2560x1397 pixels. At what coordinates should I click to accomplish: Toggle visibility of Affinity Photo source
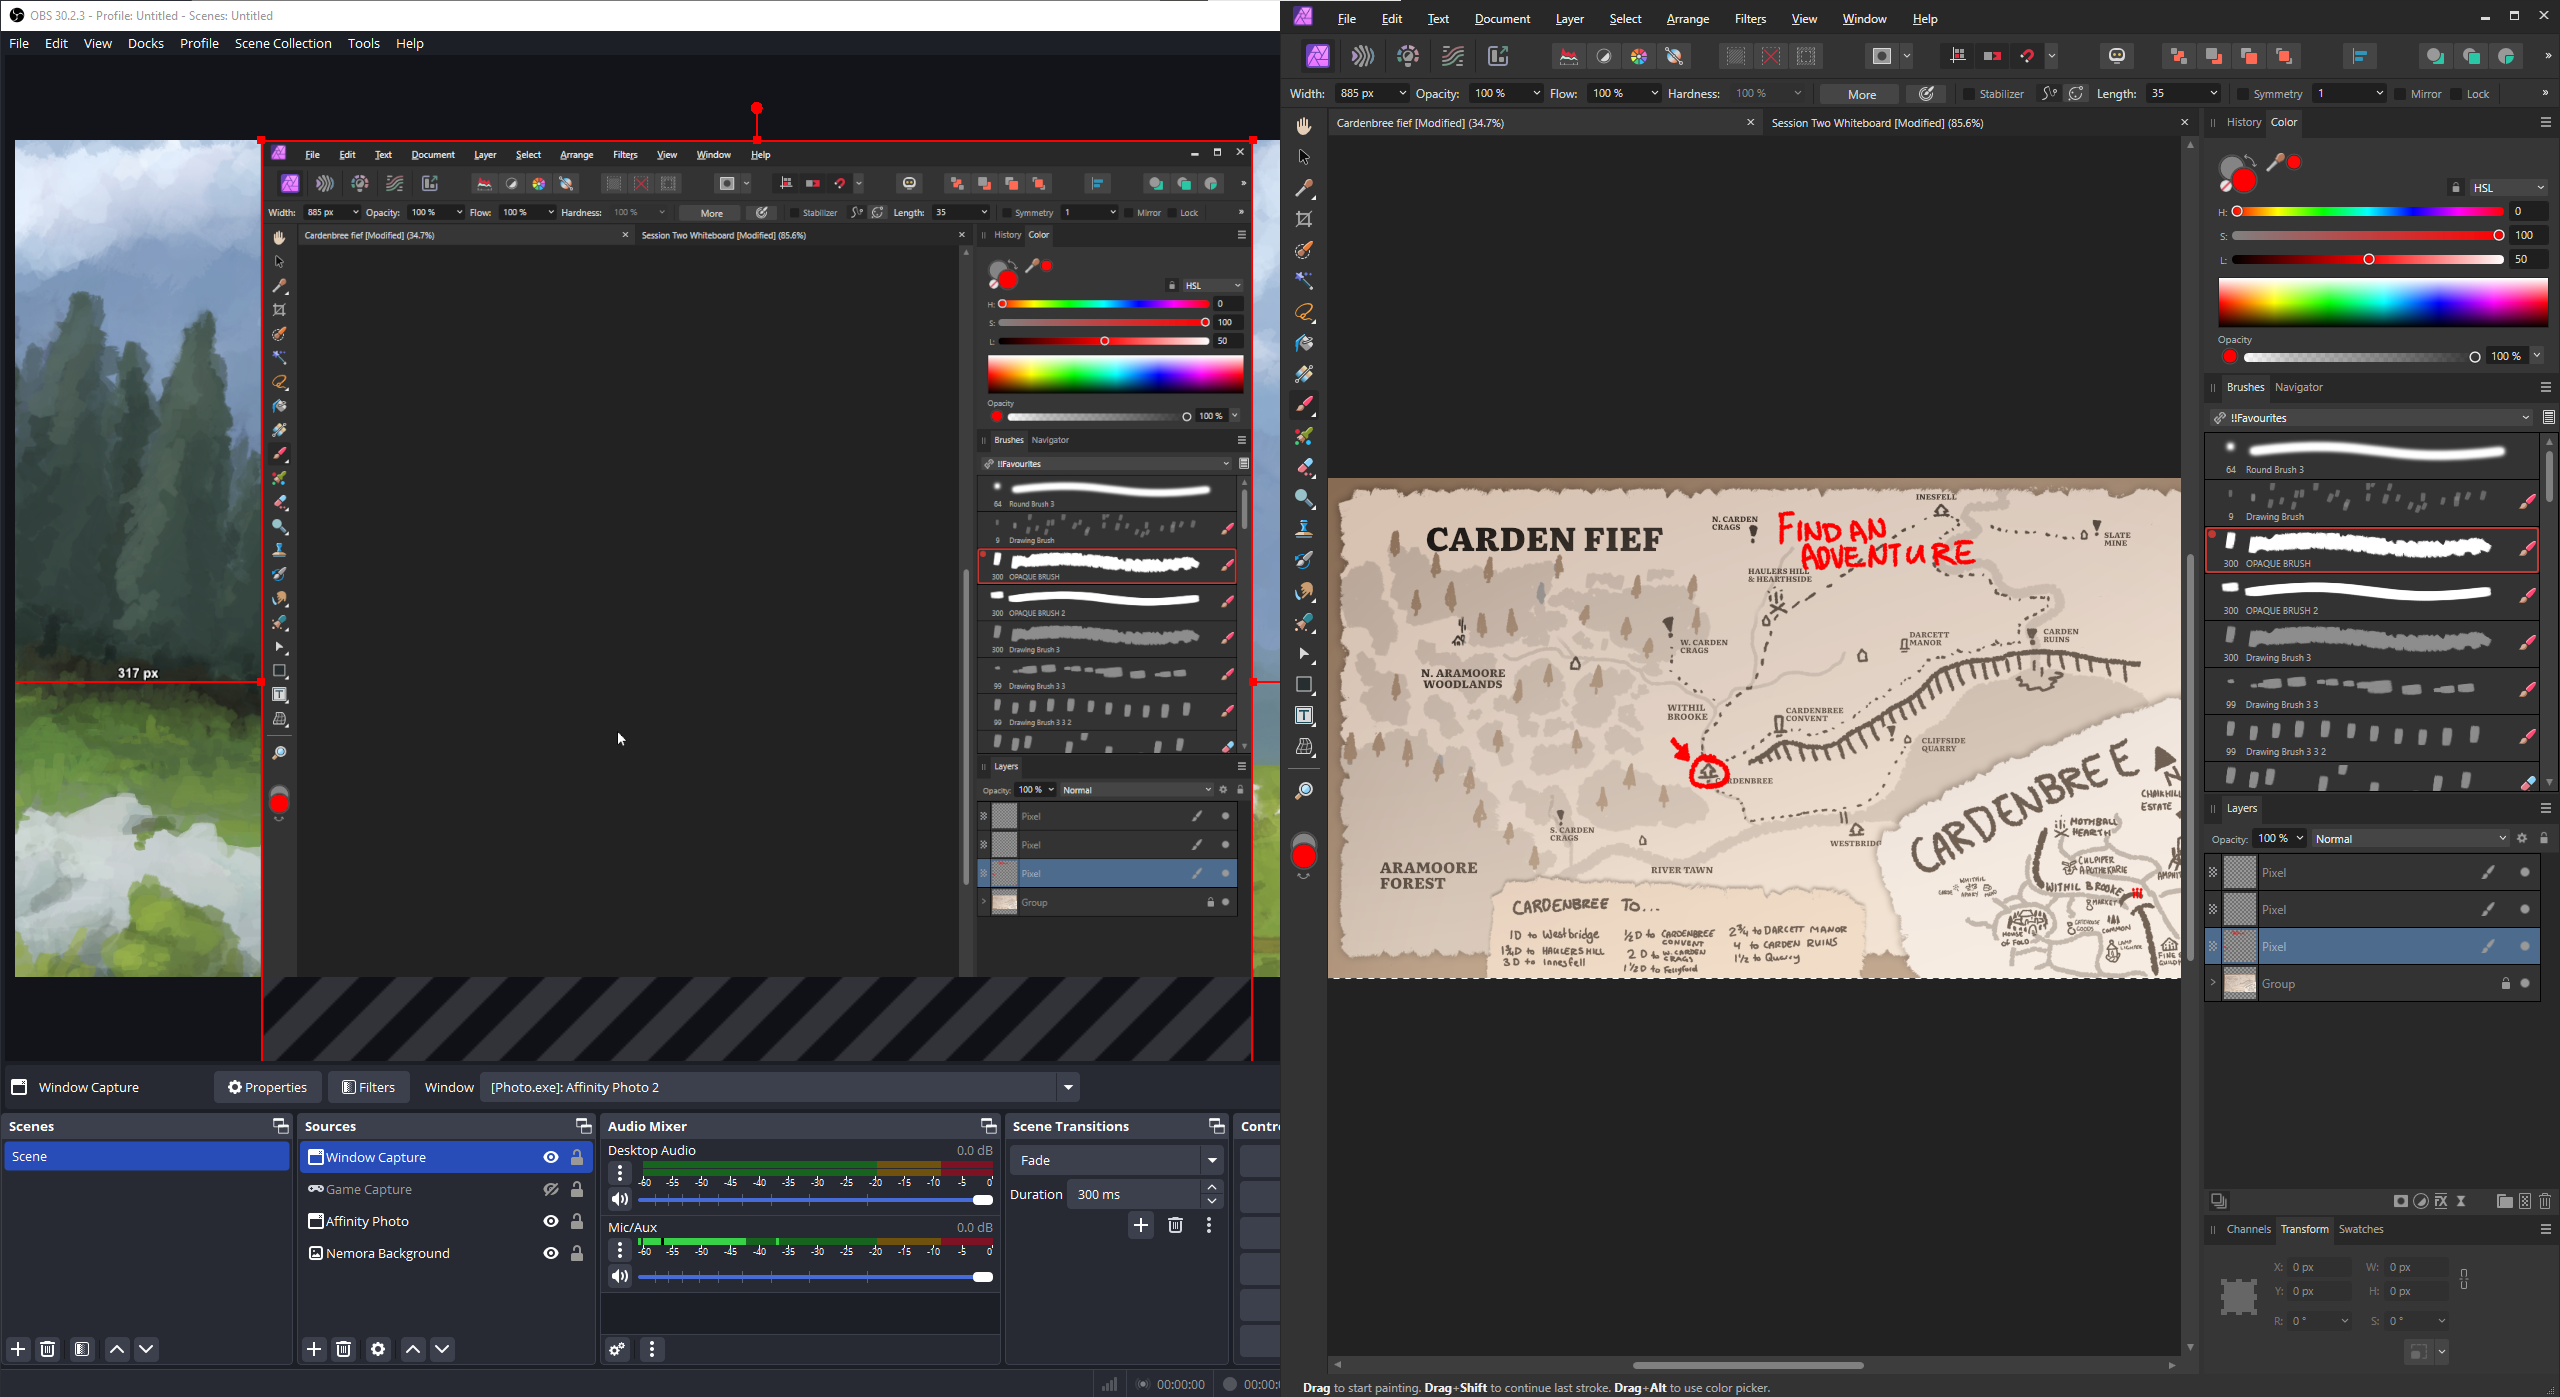pyautogui.click(x=550, y=1221)
